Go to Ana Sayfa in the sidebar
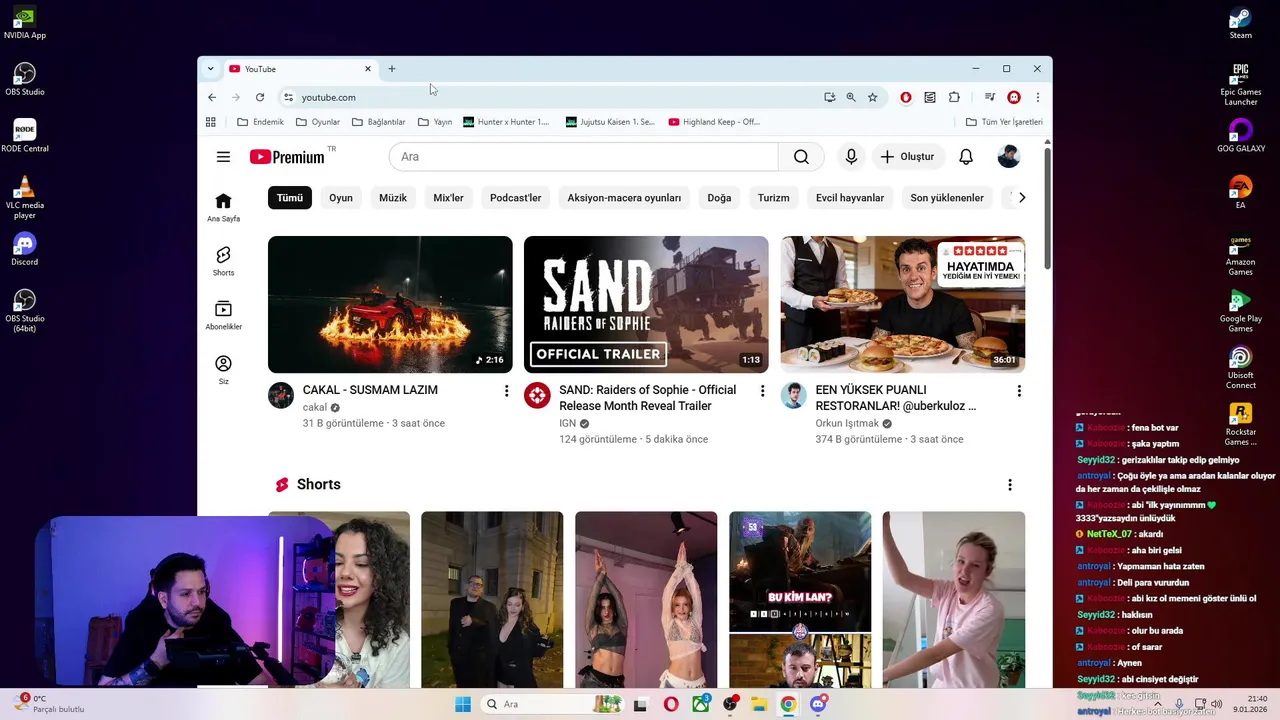The height and width of the screenshot is (720, 1280). [x=223, y=207]
